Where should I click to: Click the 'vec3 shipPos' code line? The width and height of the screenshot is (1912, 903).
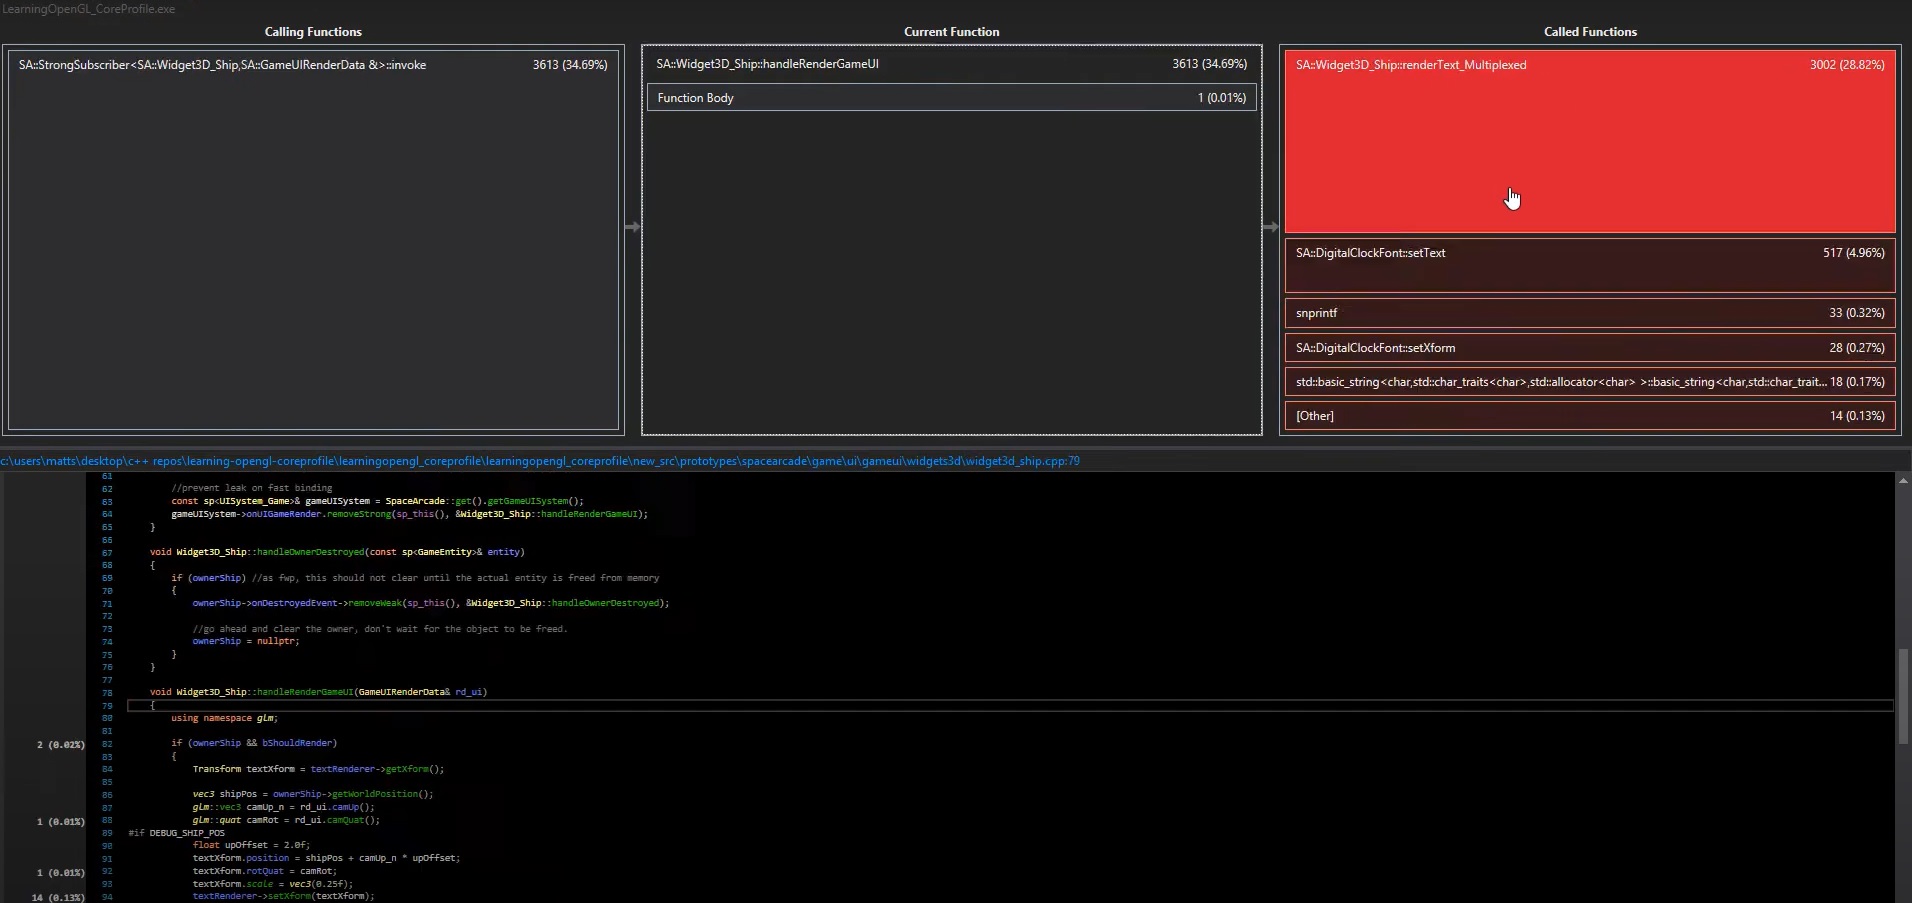pos(313,794)
